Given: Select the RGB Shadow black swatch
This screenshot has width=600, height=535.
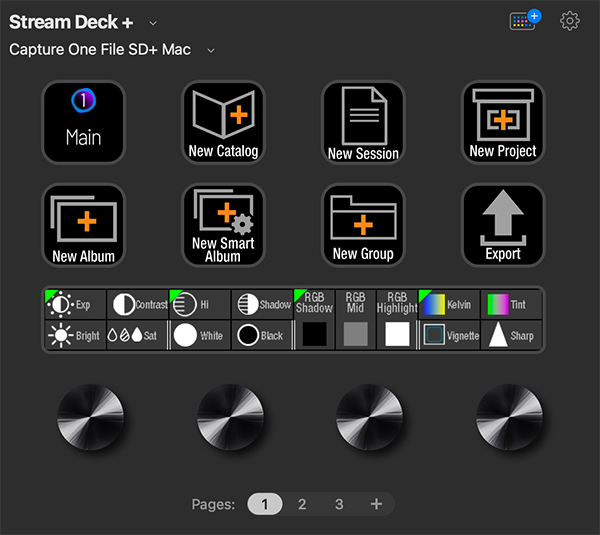Looking at the screenshot, I should click(x=315, y=334).
